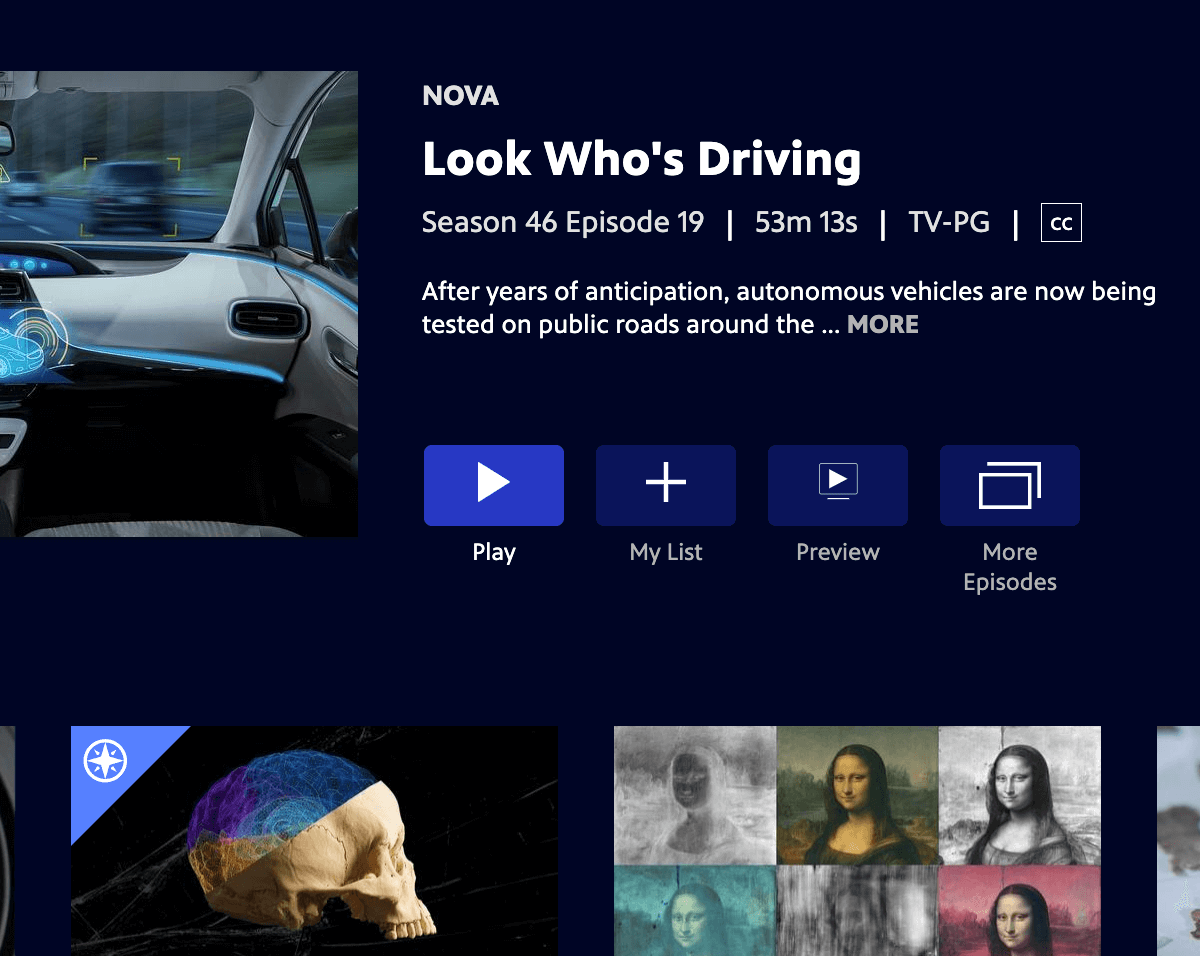Toggle the CC closed captions badge
This screenshot has width=1200, height=956.
pos(1061,223)
